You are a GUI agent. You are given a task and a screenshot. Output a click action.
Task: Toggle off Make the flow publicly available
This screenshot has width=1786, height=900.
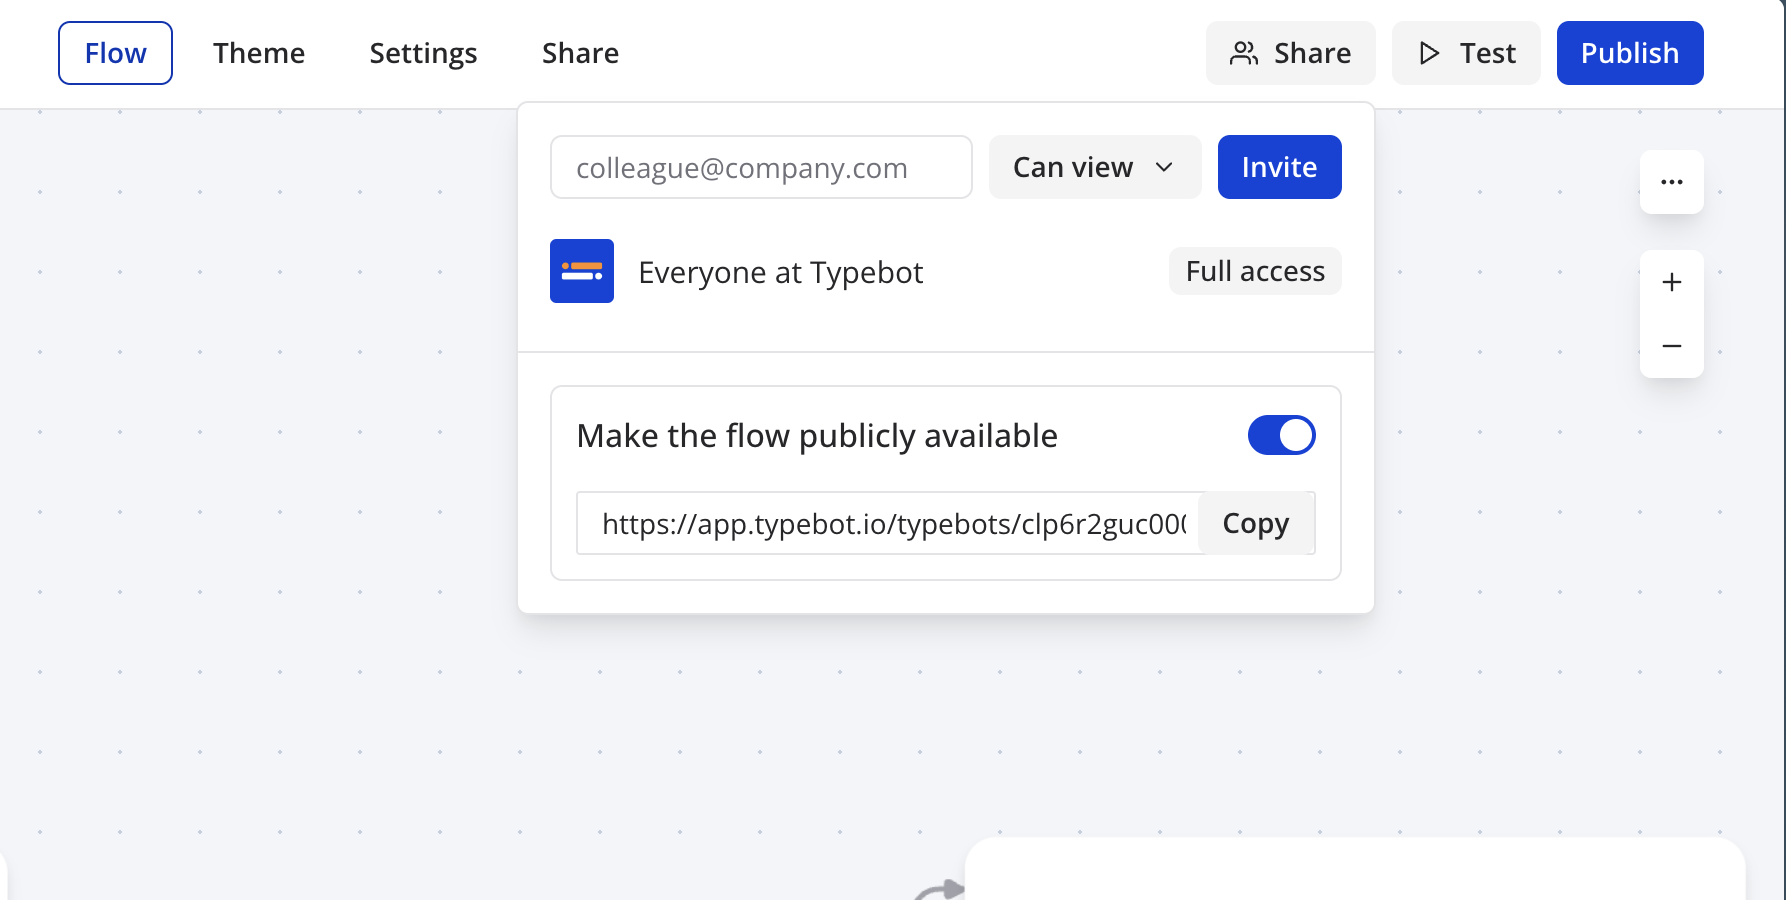click(1281, 435)
